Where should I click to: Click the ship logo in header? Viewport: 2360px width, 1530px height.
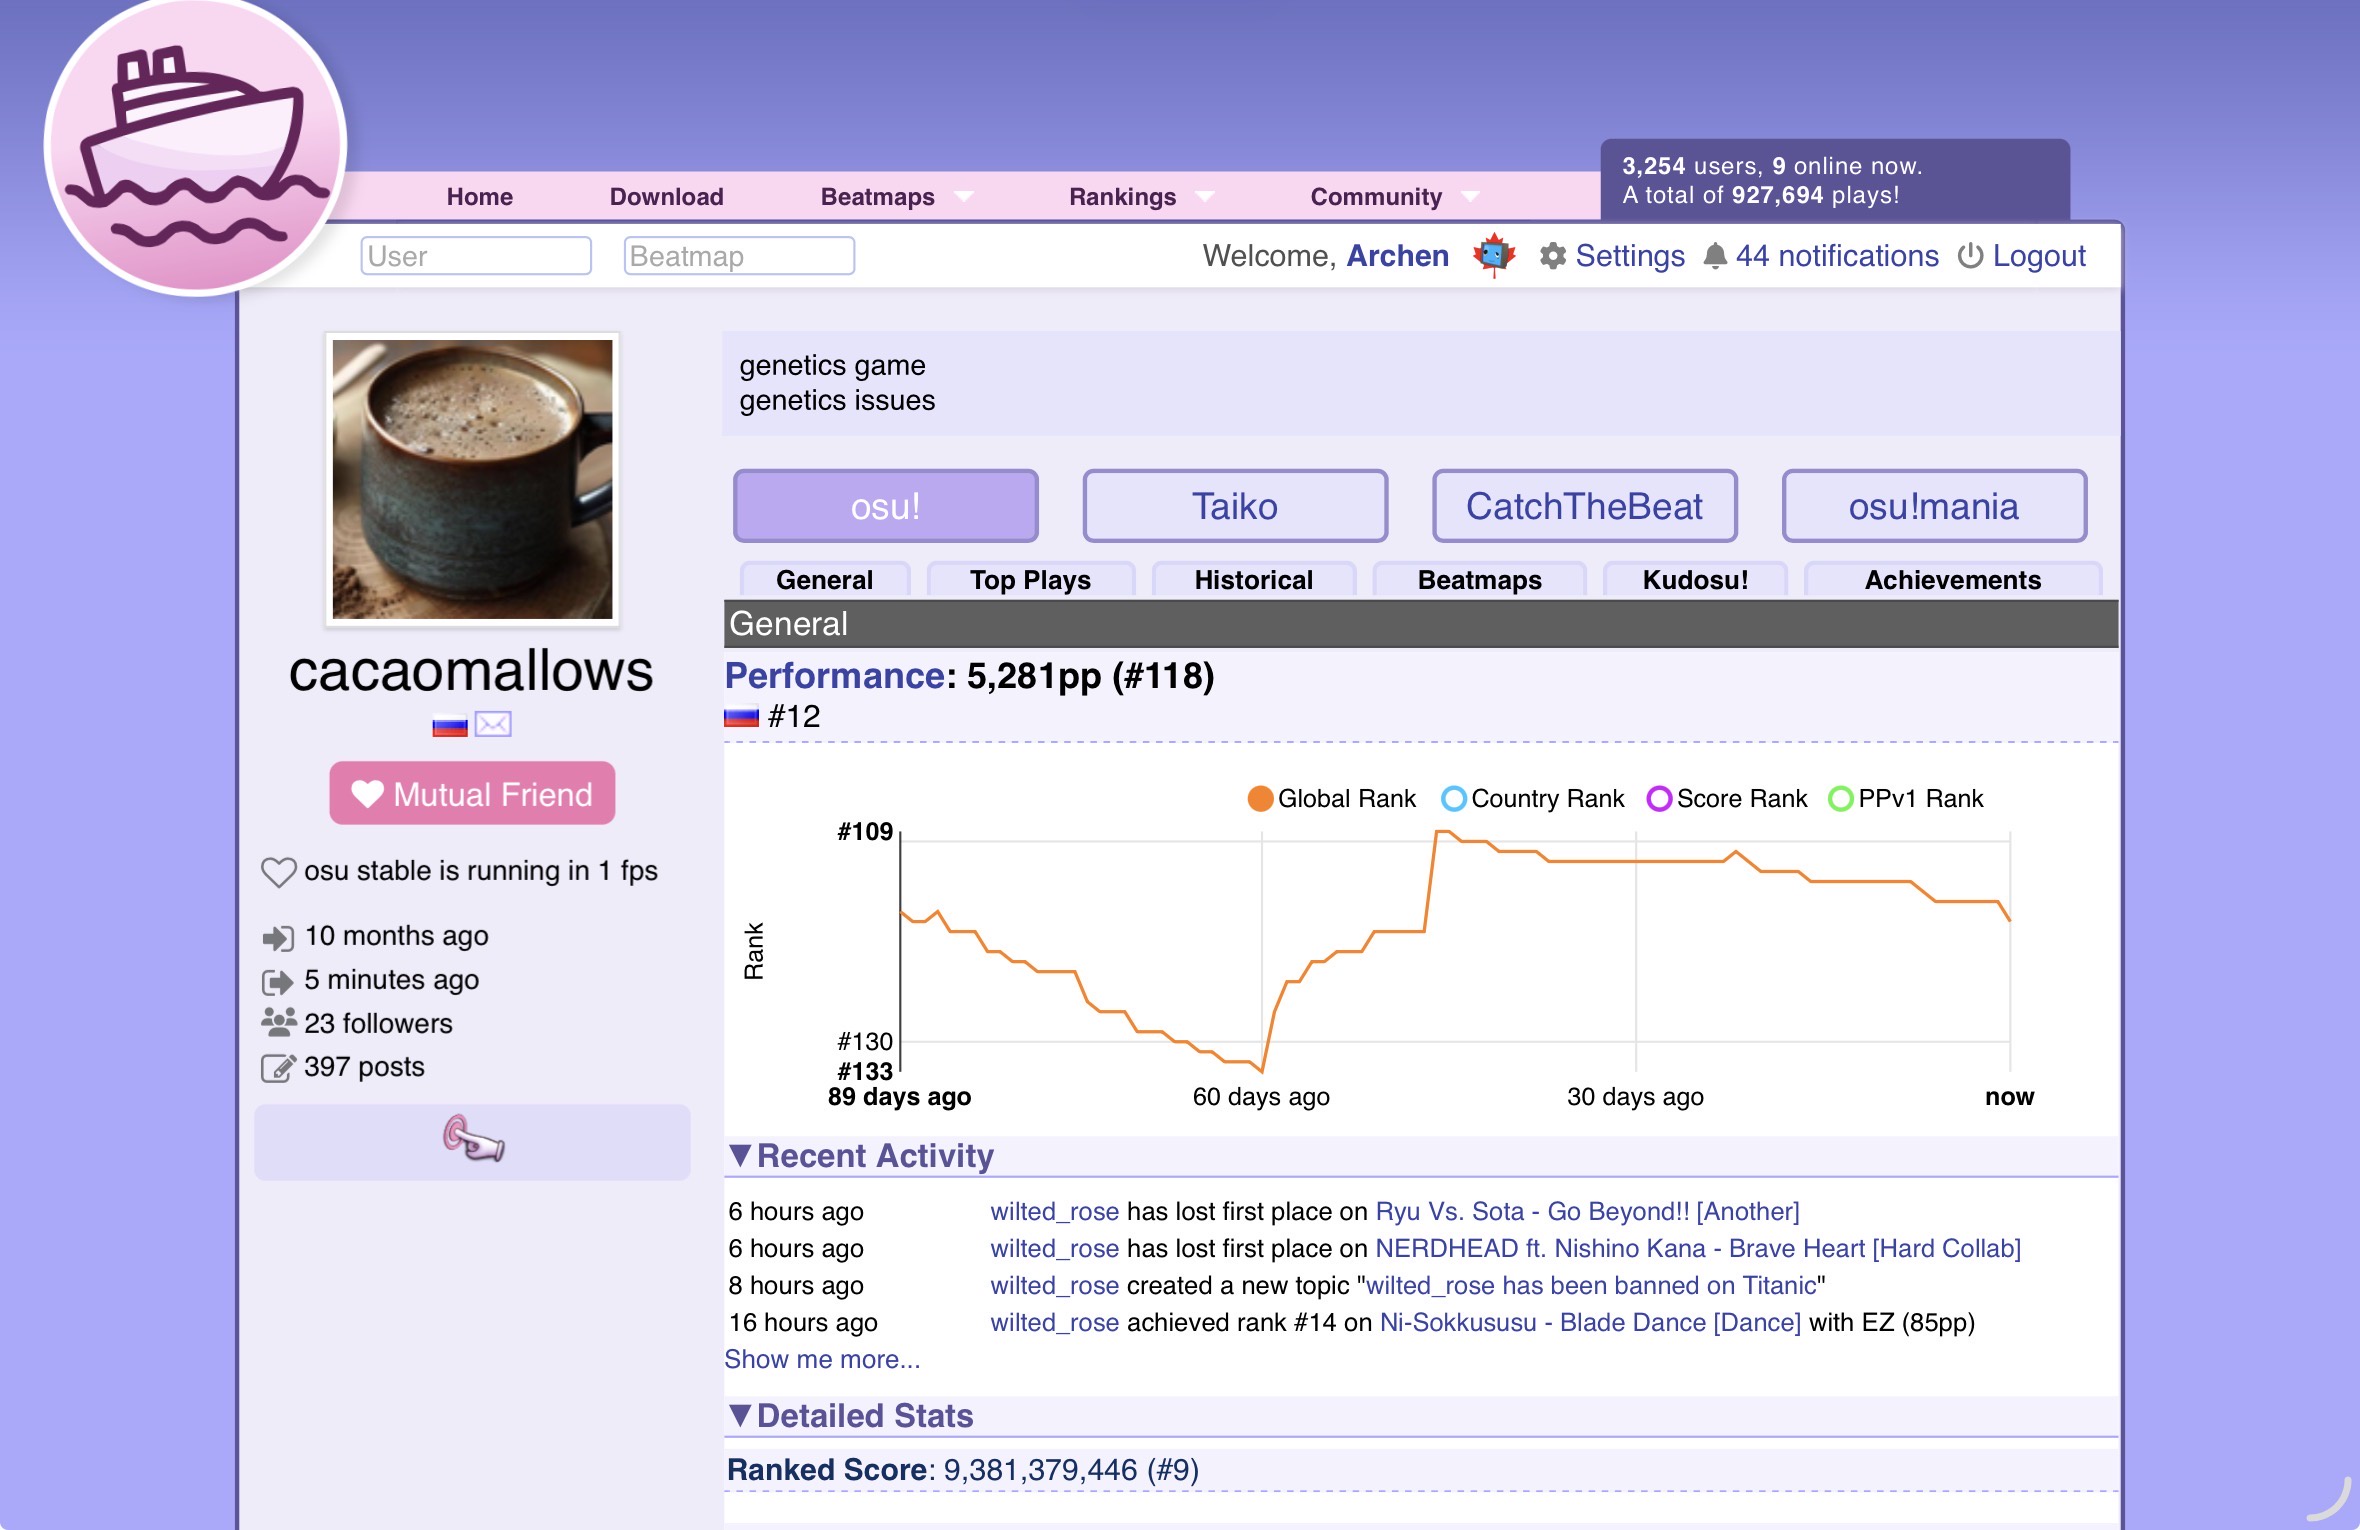click(196, 146)
